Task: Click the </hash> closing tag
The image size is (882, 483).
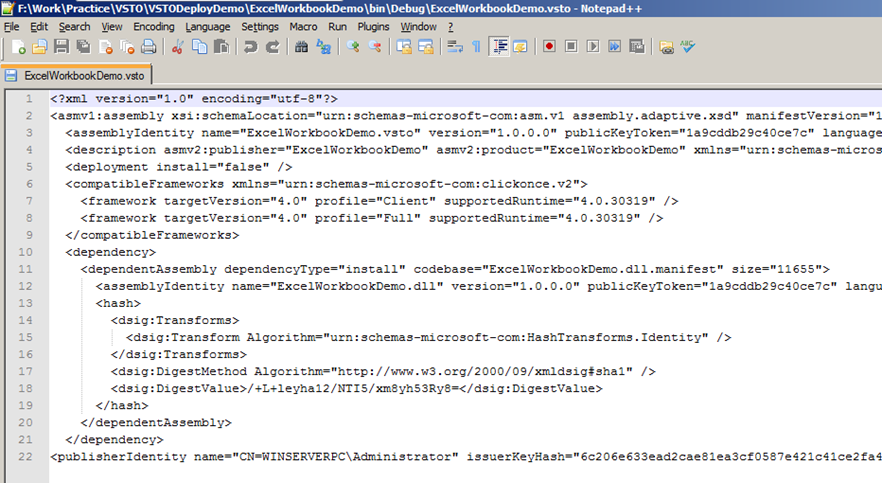Action: (122, 405)
